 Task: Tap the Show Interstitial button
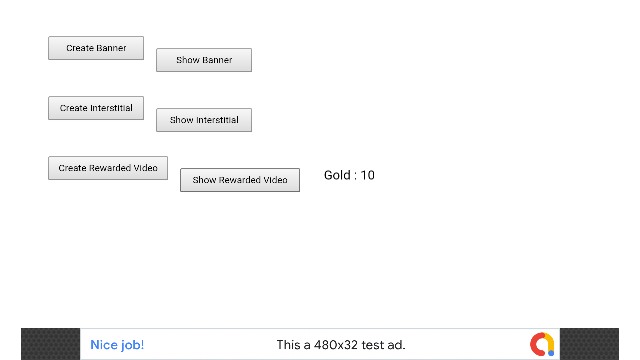204,120
